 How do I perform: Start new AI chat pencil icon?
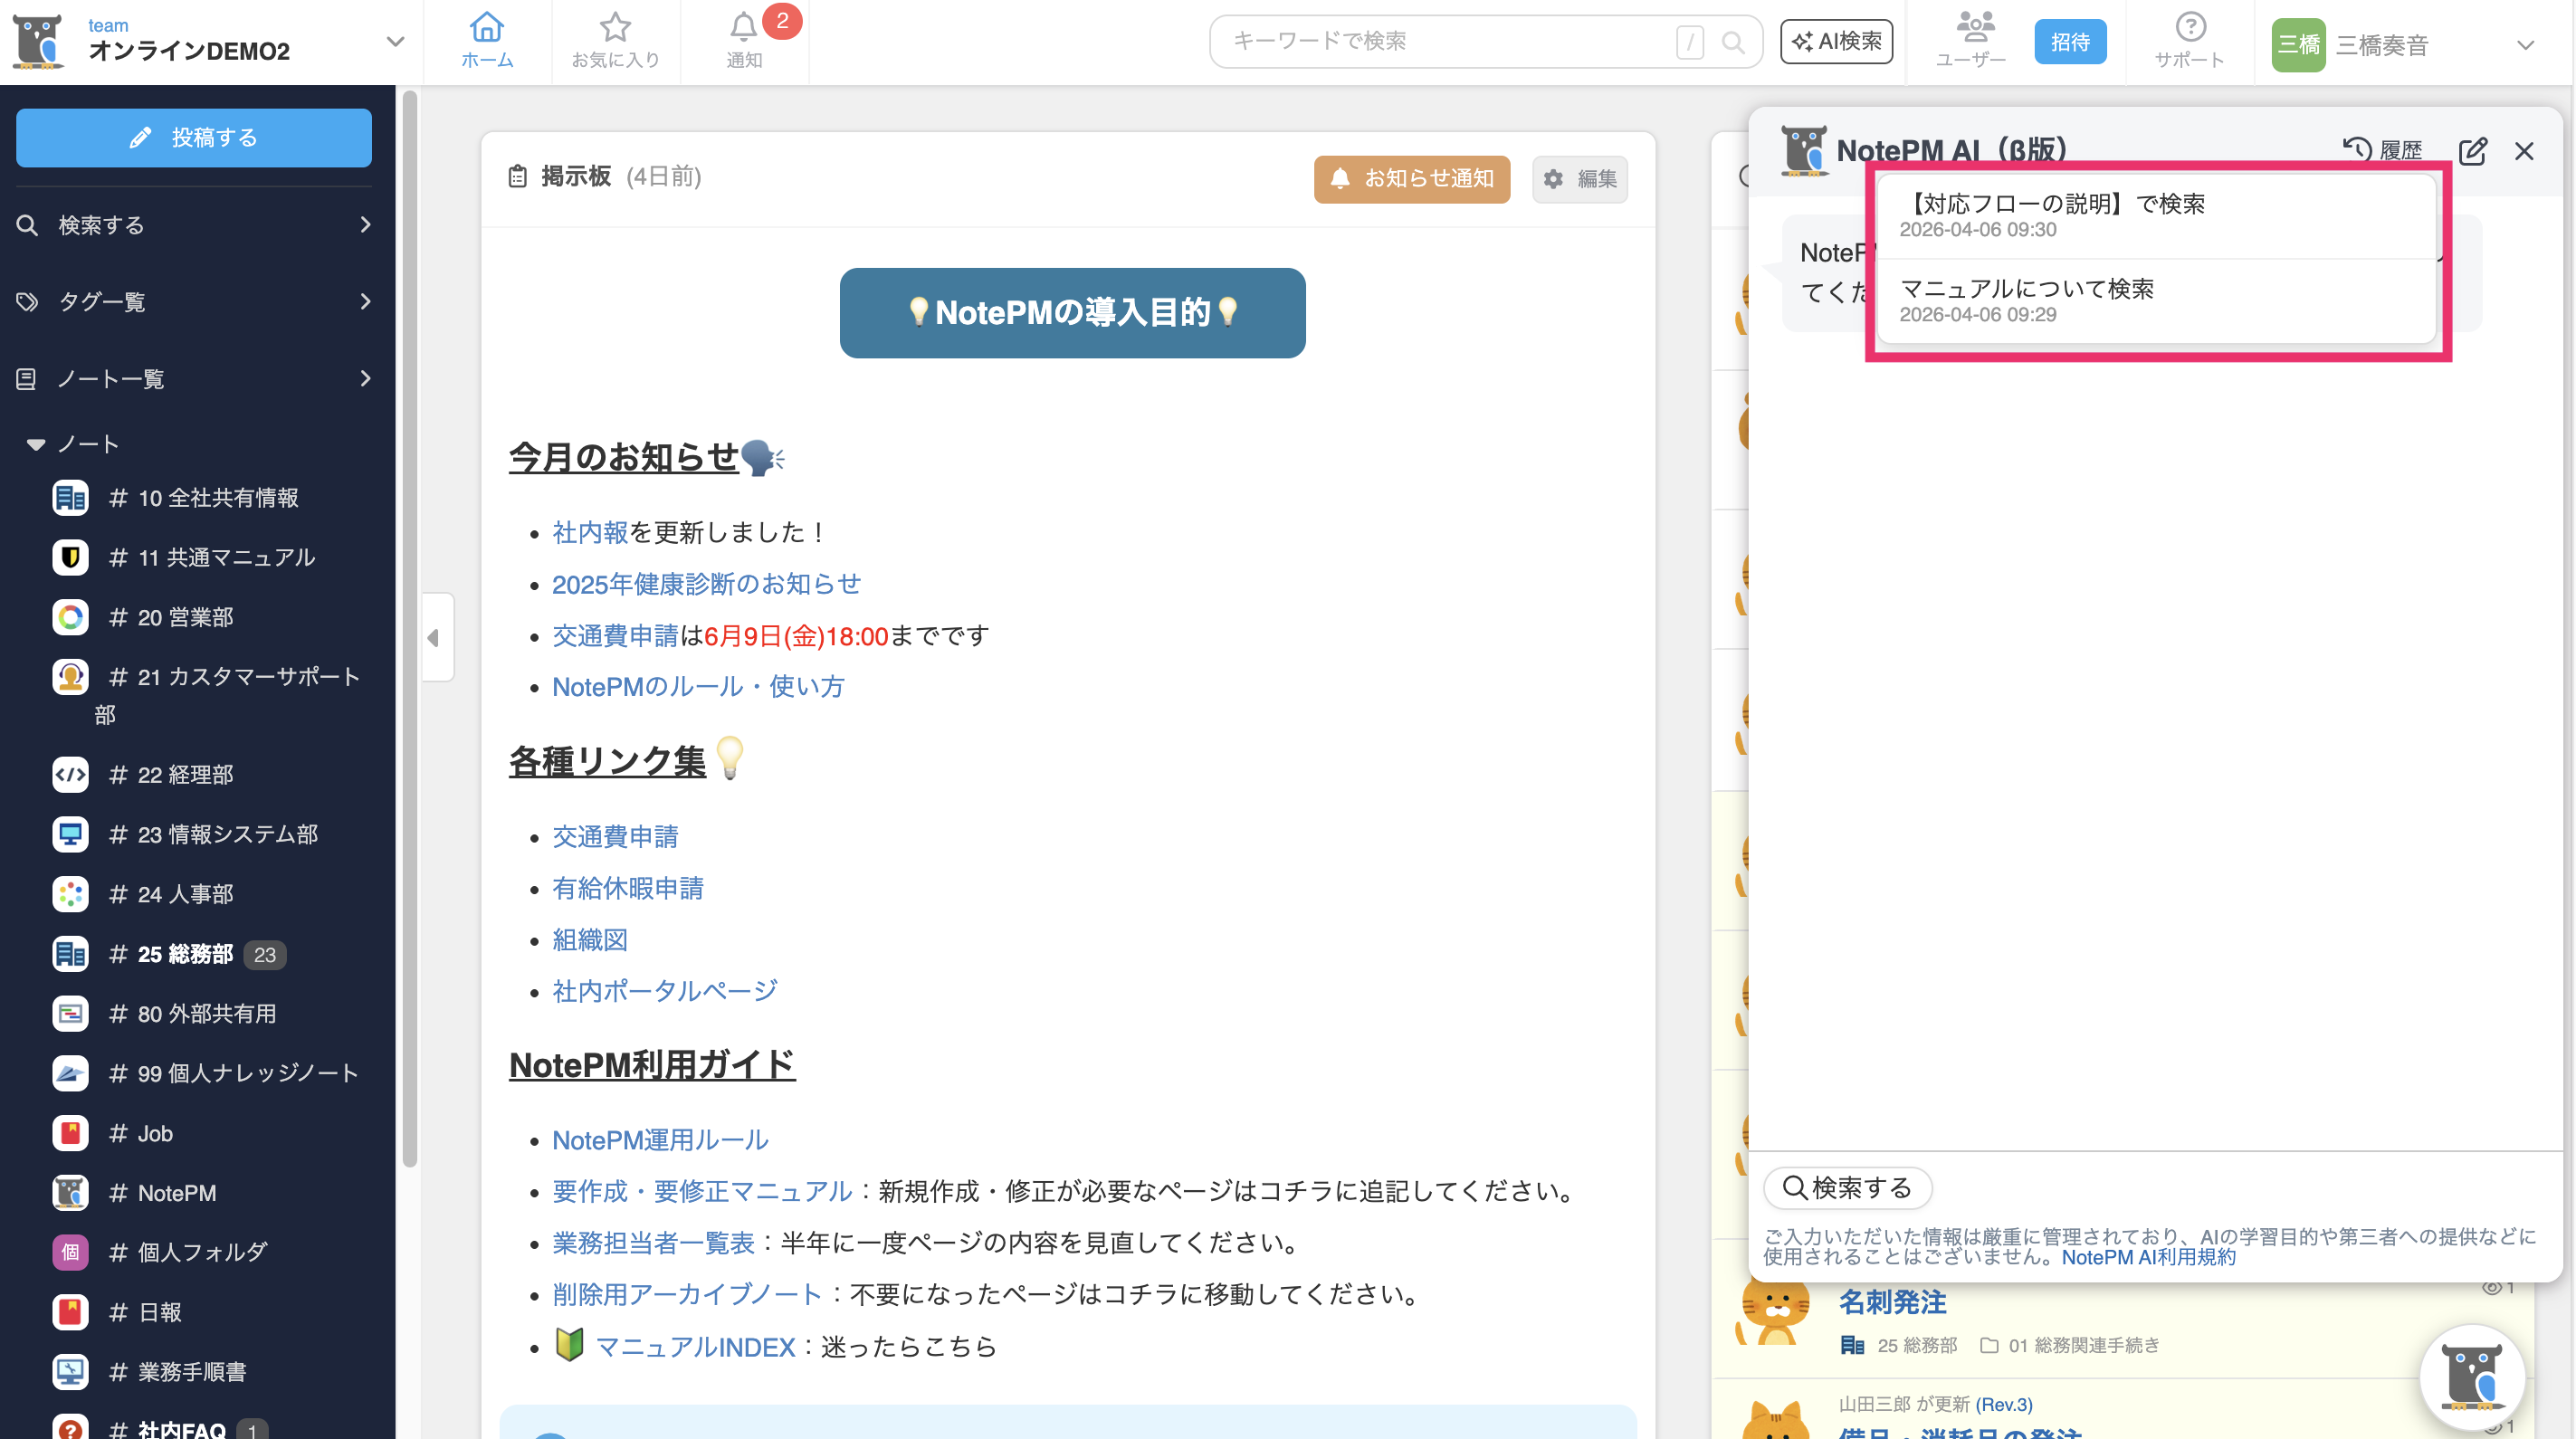tap(2472, 151)
